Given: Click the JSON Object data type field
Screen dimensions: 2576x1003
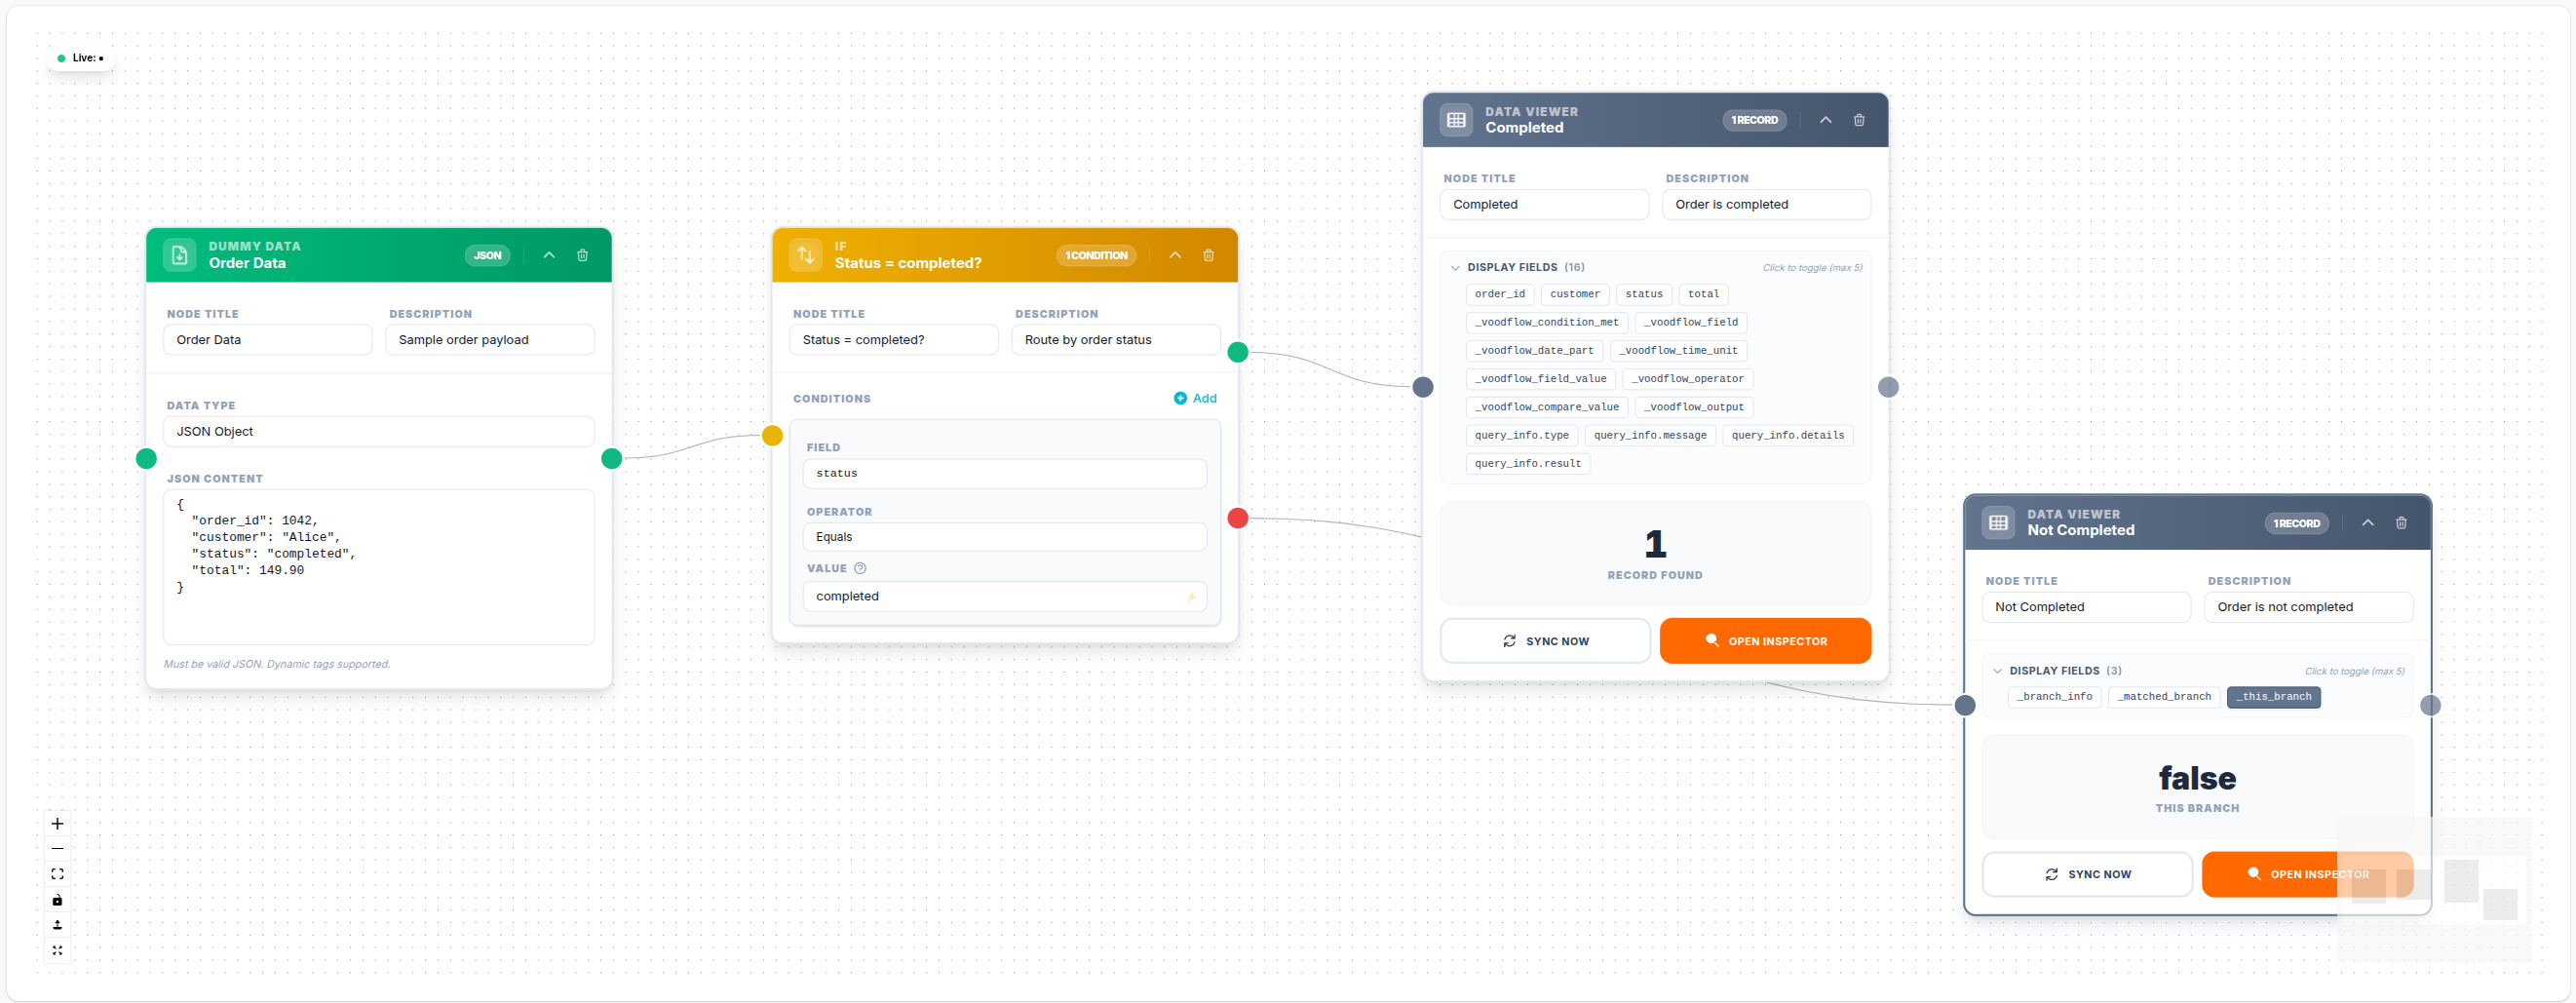Looking at the screenshot, I should click(378, 431).
